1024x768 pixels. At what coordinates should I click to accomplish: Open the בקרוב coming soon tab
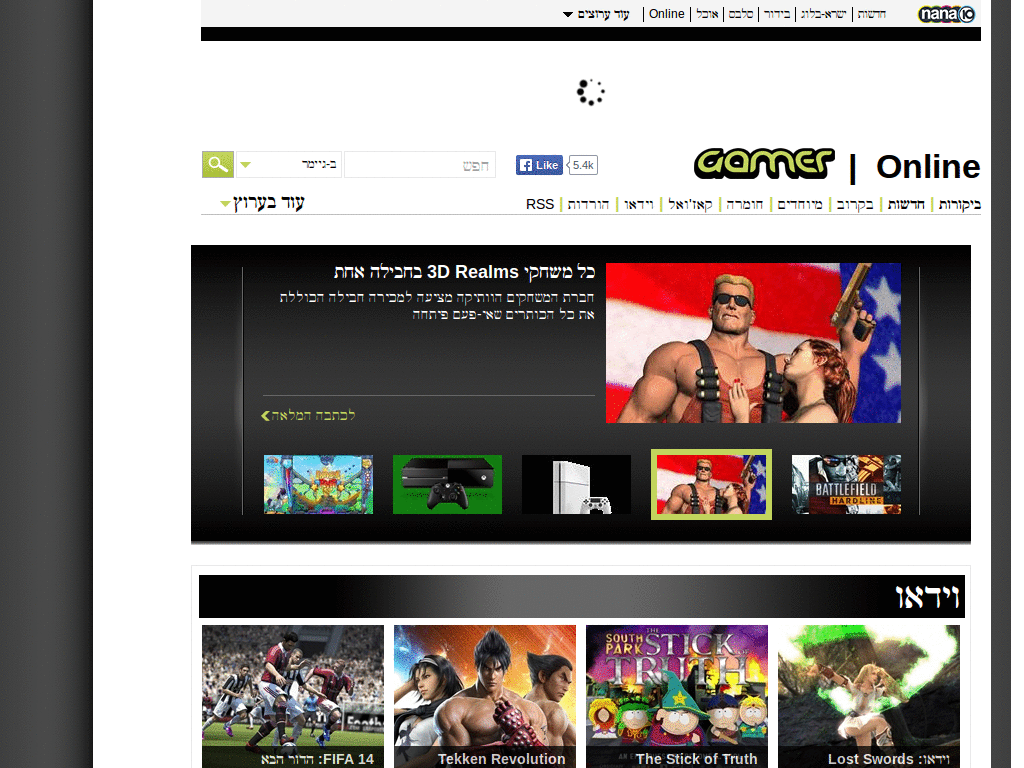(856, 204)
